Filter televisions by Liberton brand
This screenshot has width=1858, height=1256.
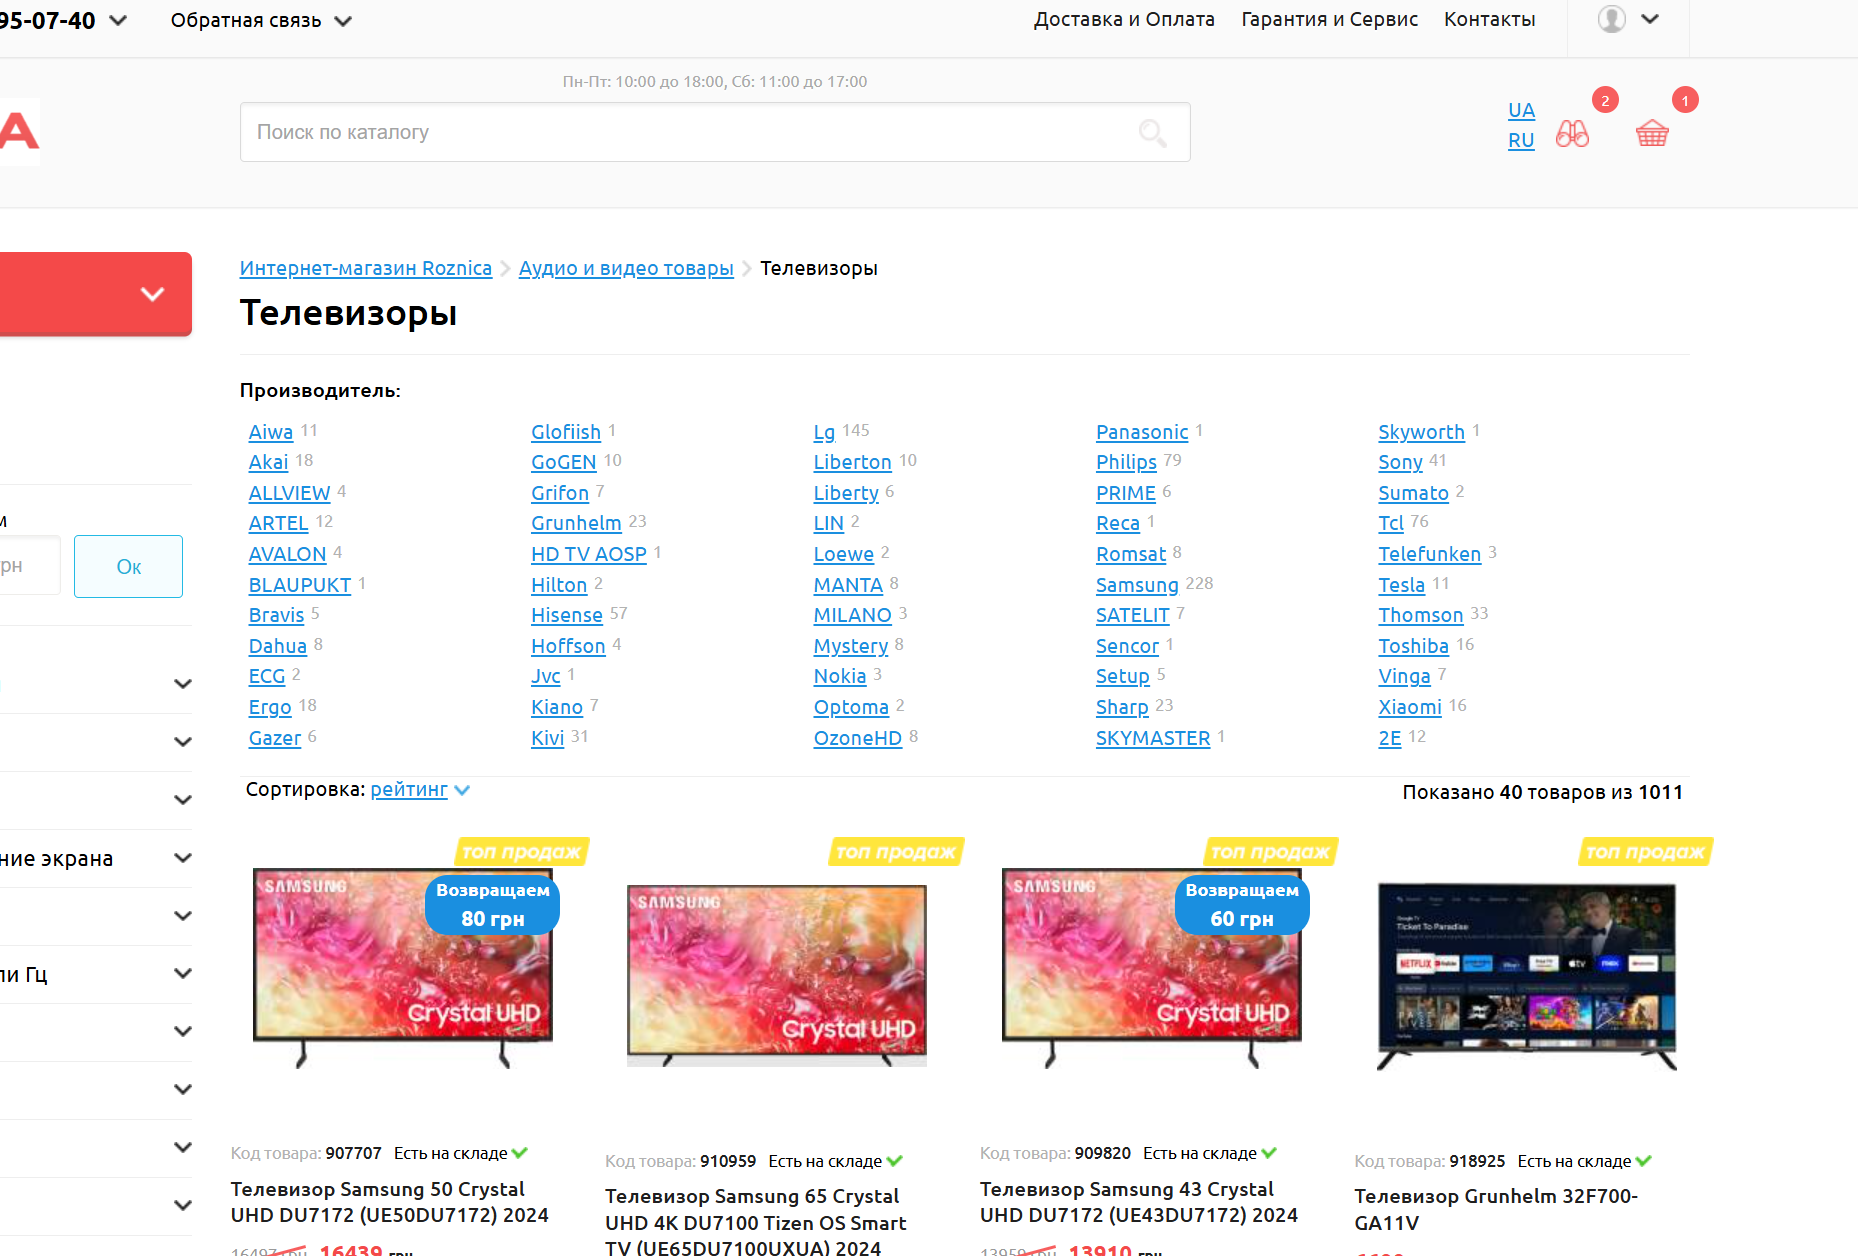852,462
